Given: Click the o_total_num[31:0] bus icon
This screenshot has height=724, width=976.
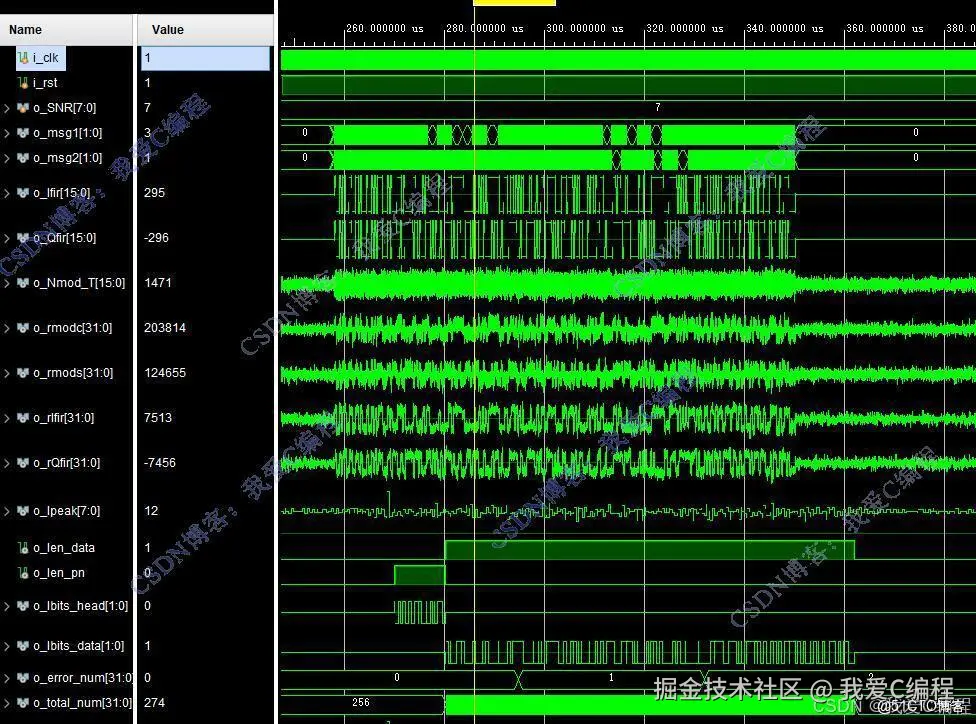Looking at the screenshot, I should pyautogui.click(x=23, y=702).
